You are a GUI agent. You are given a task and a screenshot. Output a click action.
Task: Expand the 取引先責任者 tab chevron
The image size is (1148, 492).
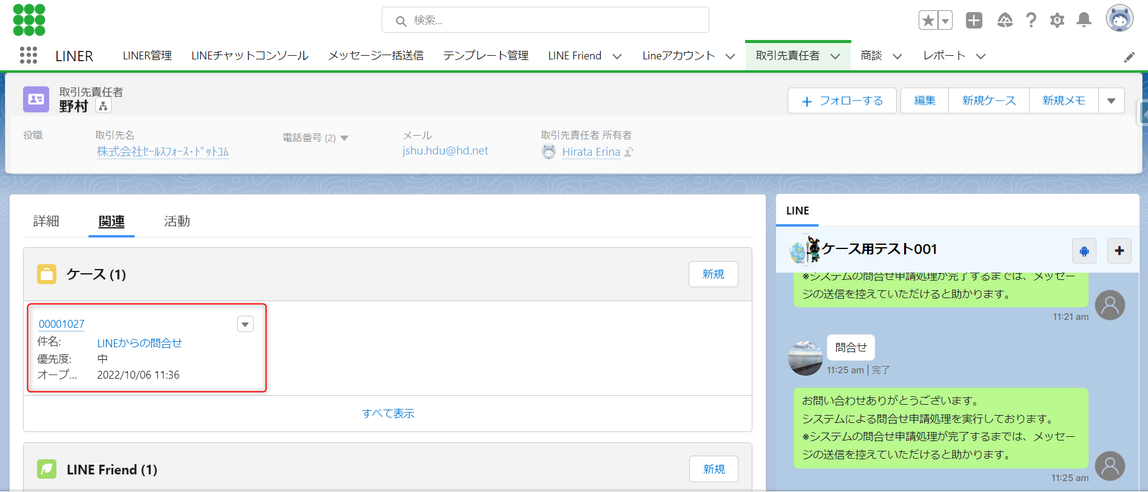[835, 56]
